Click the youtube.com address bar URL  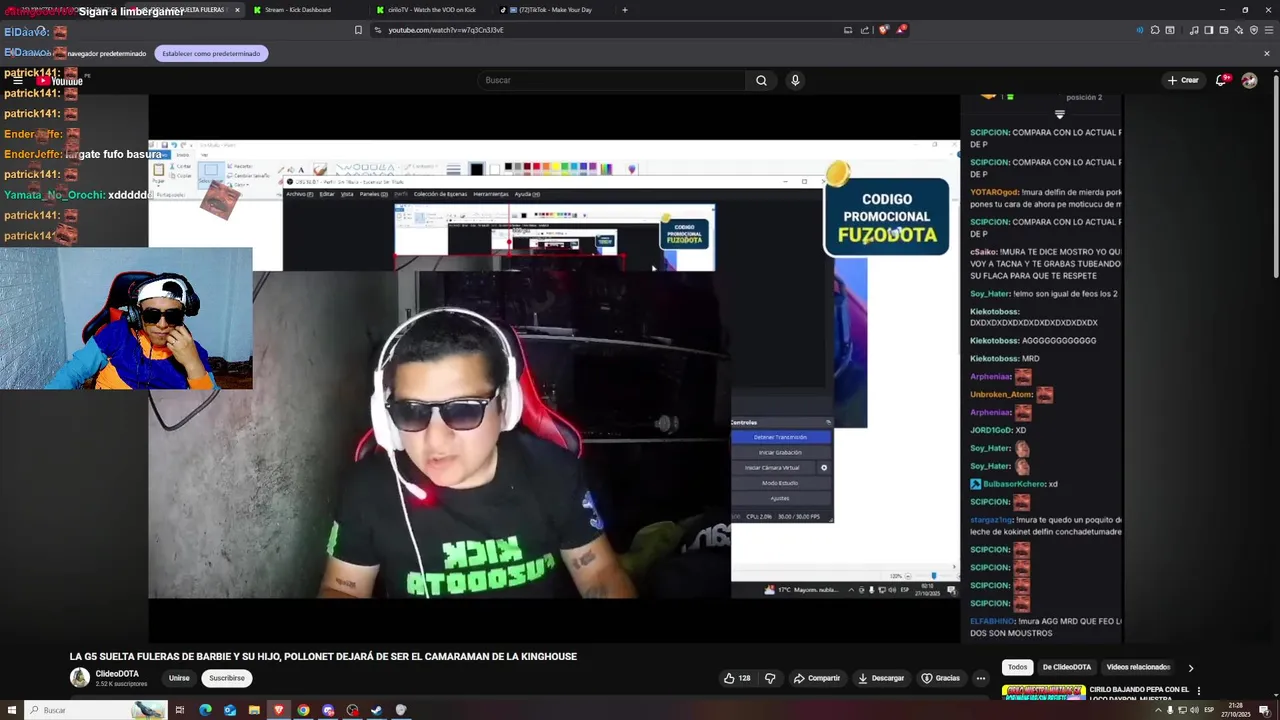pos(446,30)
